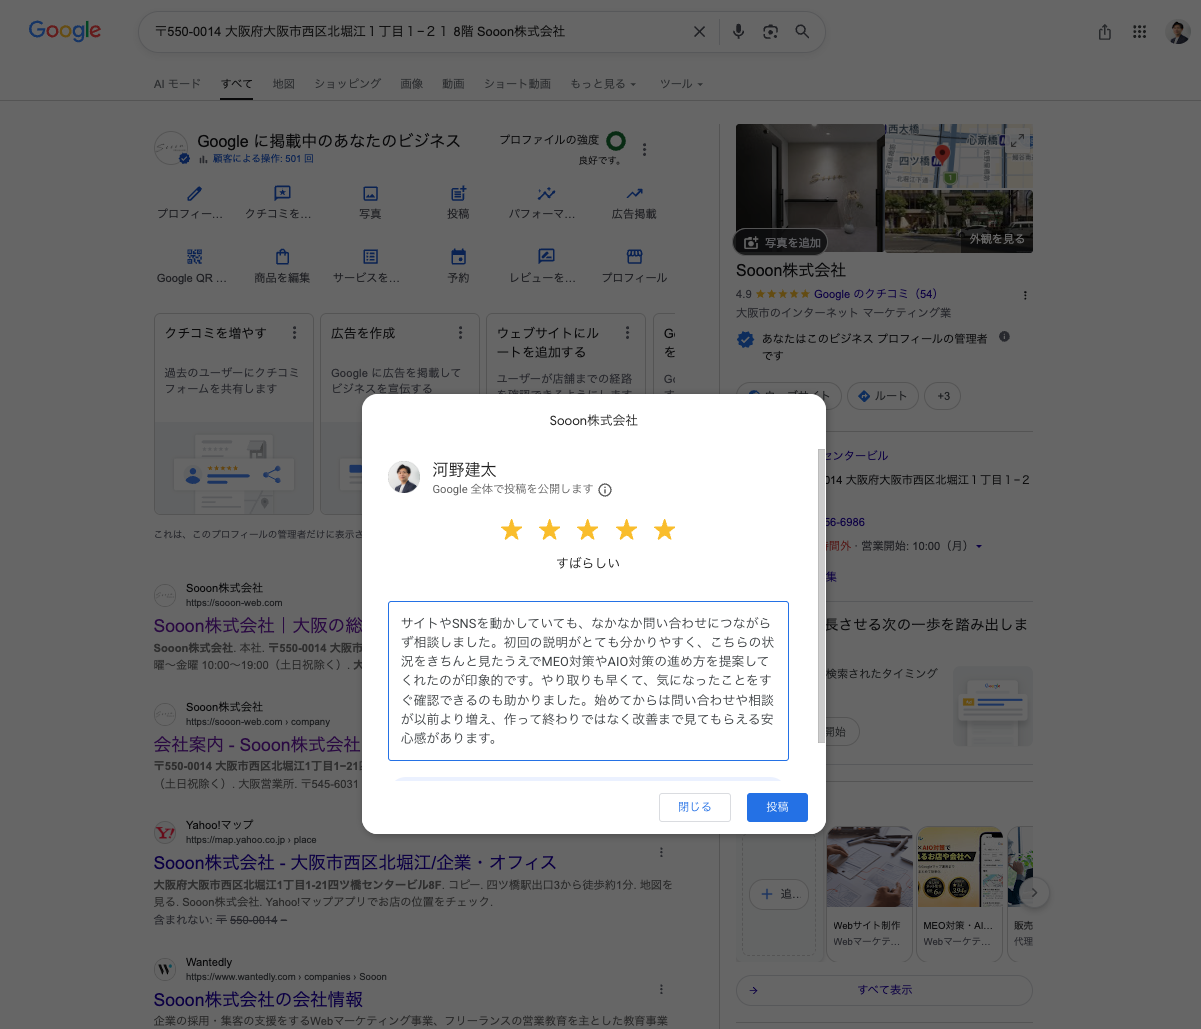
Task: Open the Google QR code icon
Action: 194,257
